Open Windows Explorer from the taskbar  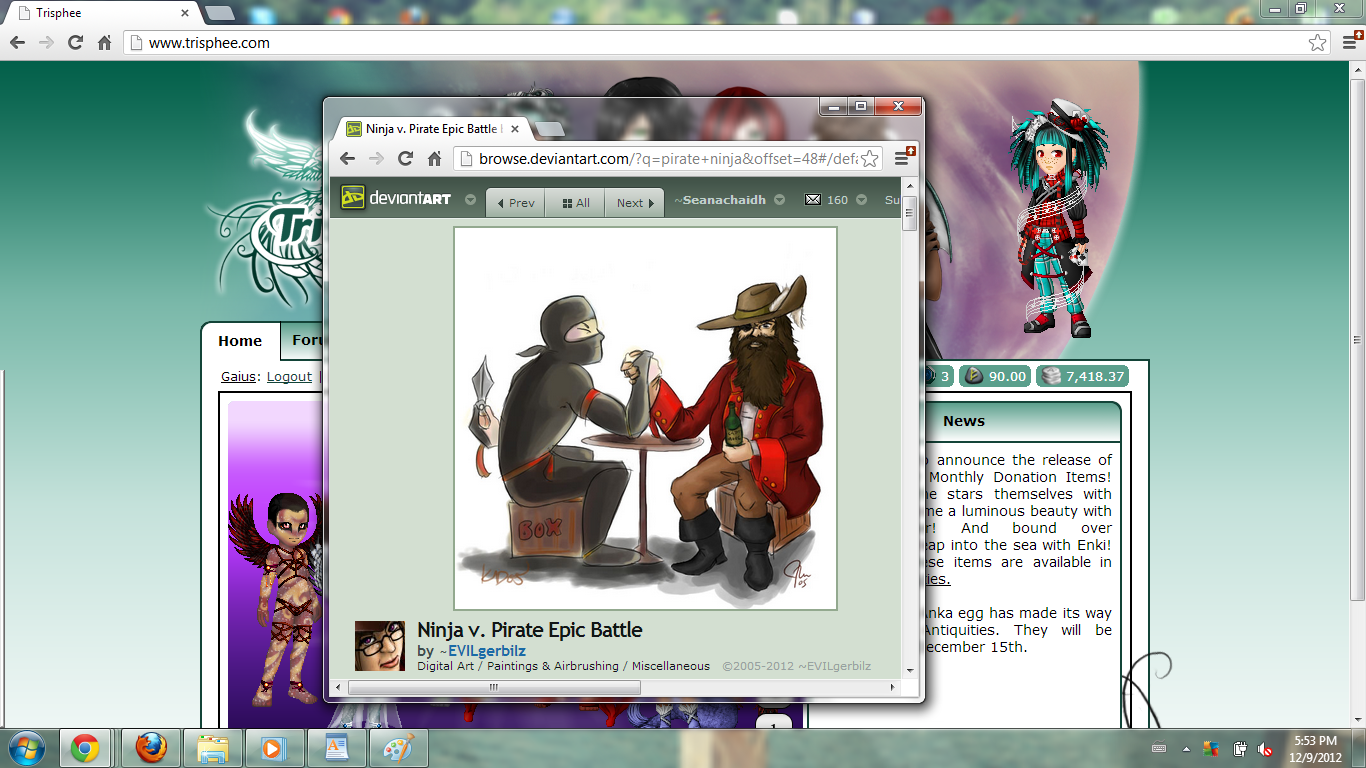point(213,748)
